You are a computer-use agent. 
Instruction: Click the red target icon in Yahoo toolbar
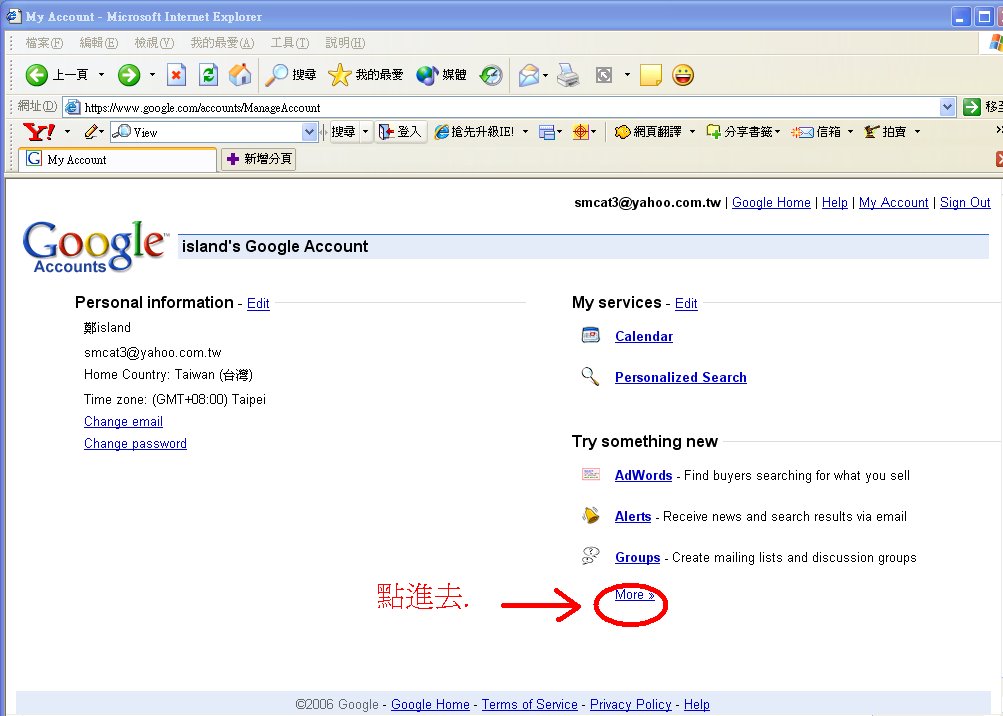coord(580,132)
